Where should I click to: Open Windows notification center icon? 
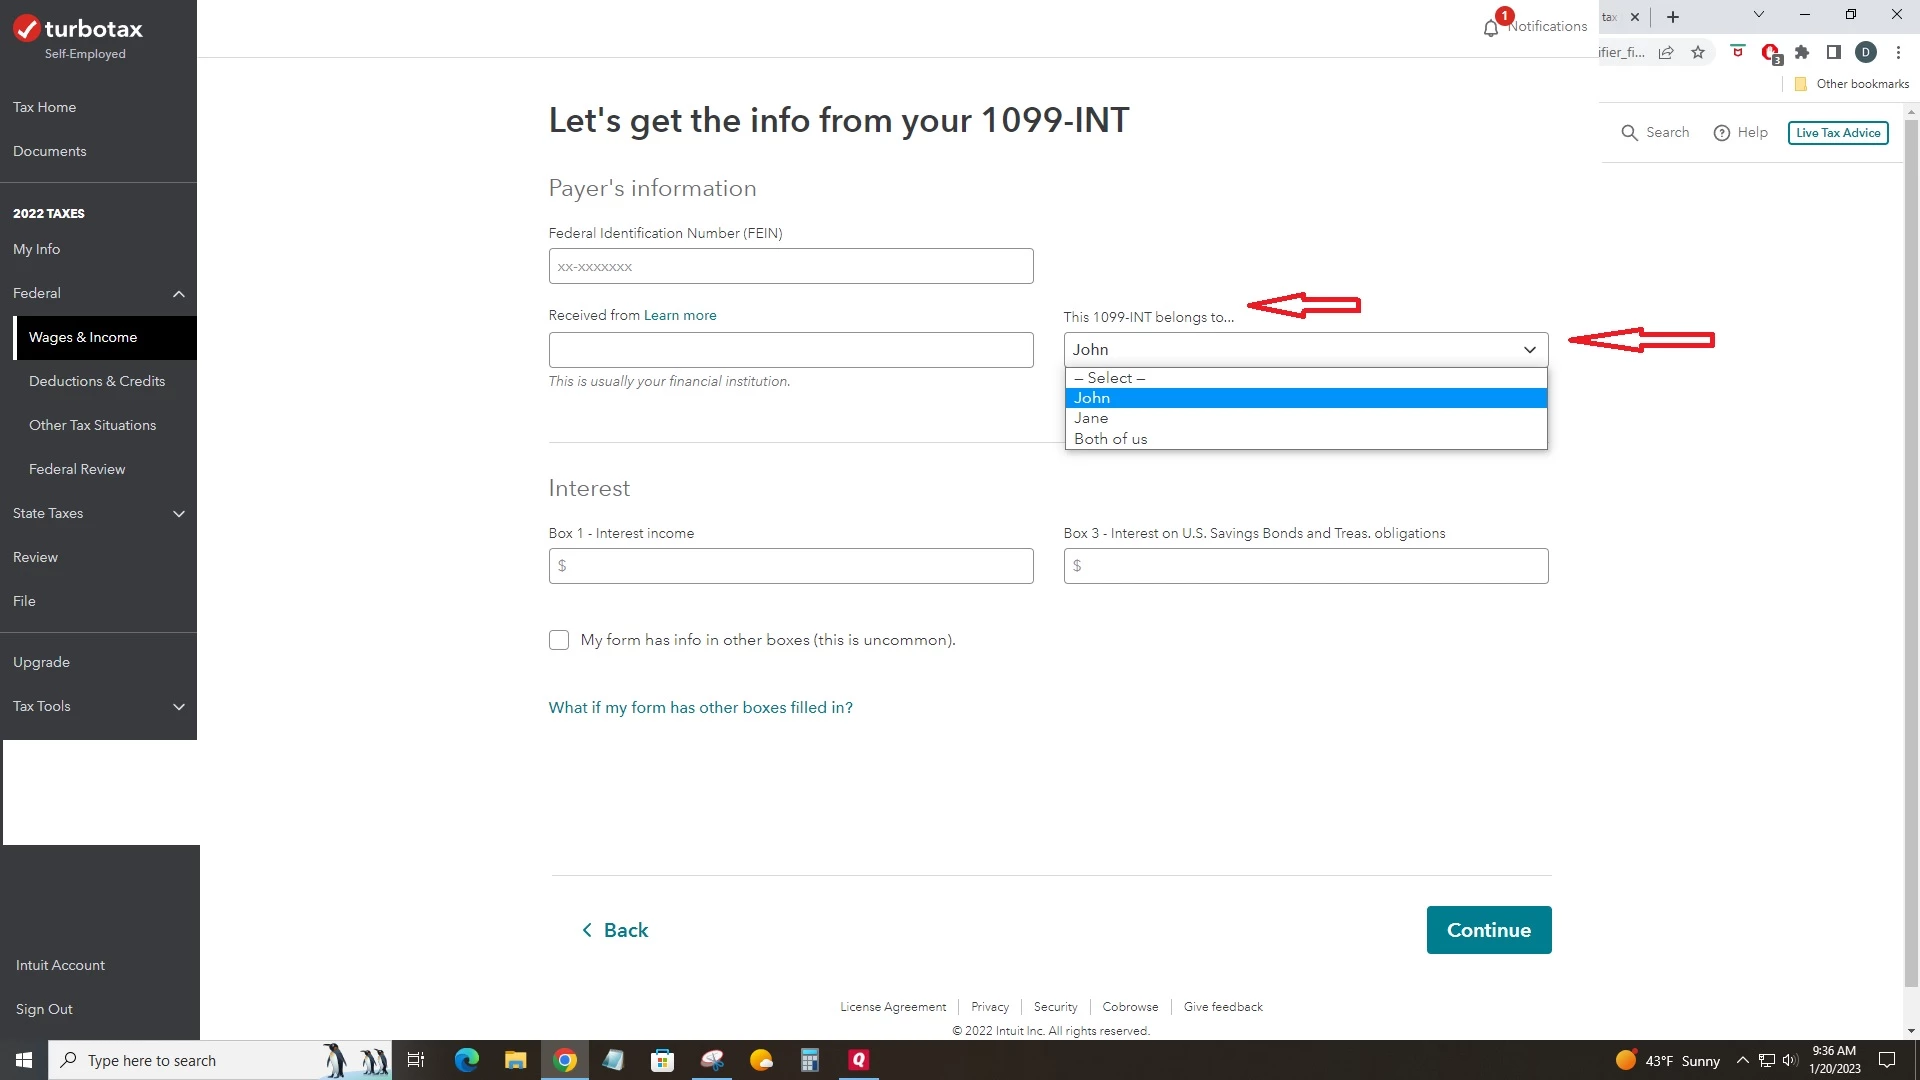coord(1887,1060)
